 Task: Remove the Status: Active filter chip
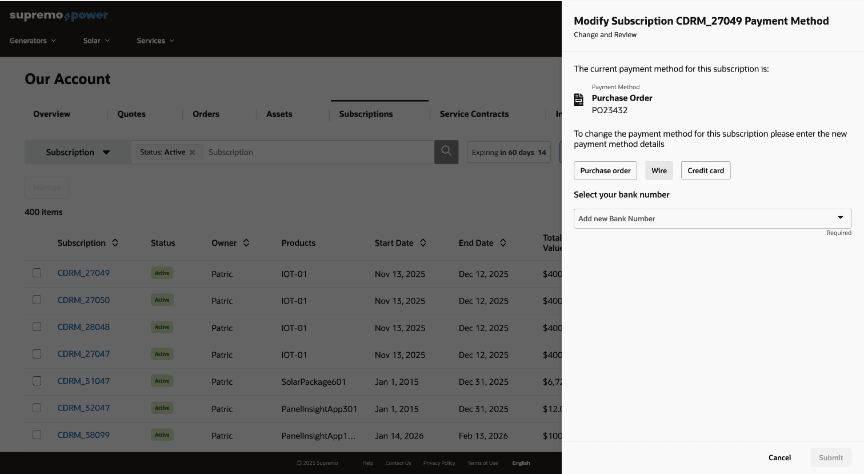pos(192,153)
